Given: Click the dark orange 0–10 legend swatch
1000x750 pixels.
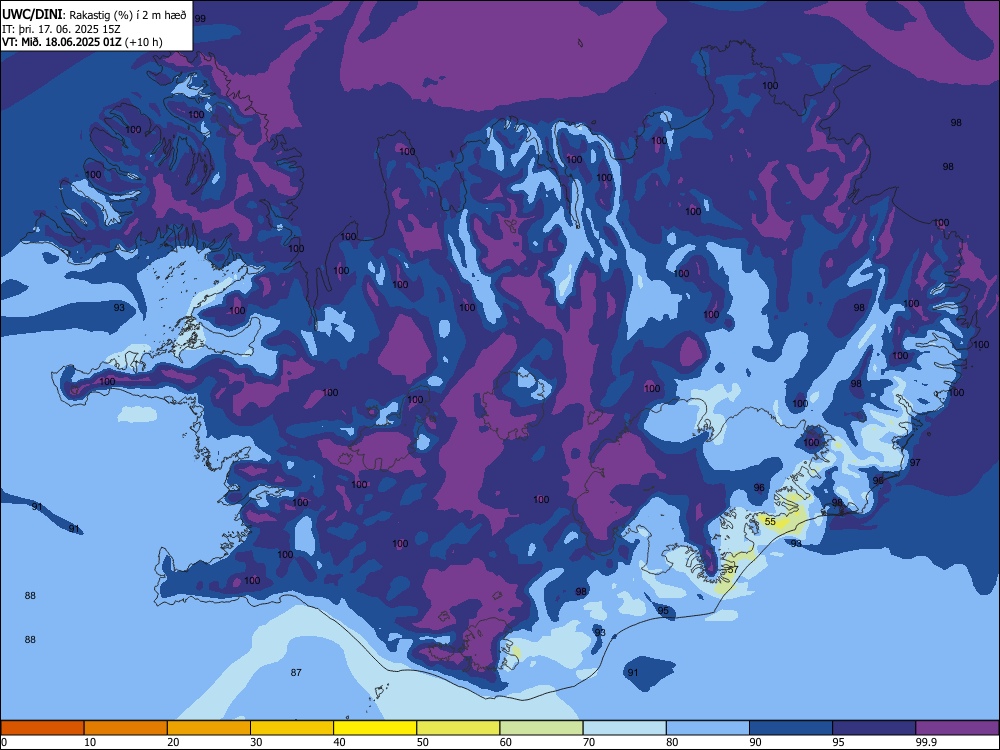Looking at the screenshot, I should click(42, 728).
